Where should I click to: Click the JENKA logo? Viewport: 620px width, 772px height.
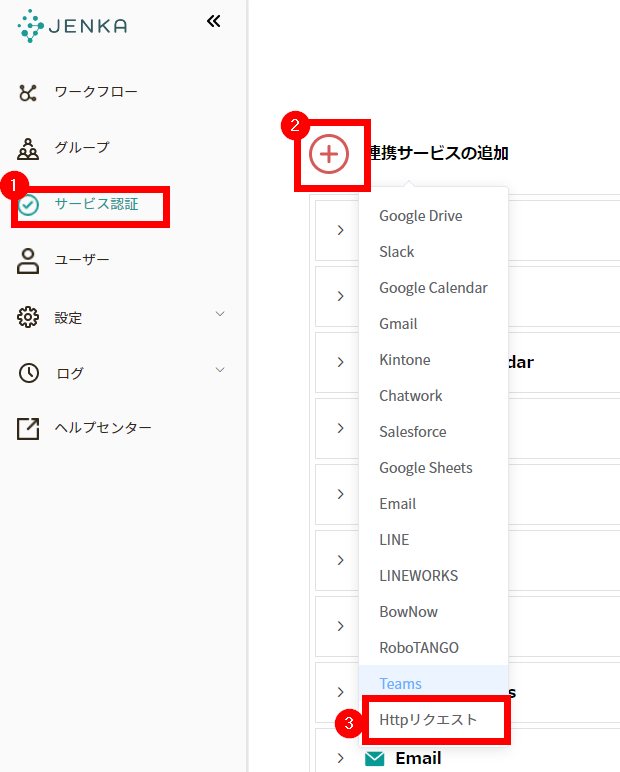(x=72, y=26)
